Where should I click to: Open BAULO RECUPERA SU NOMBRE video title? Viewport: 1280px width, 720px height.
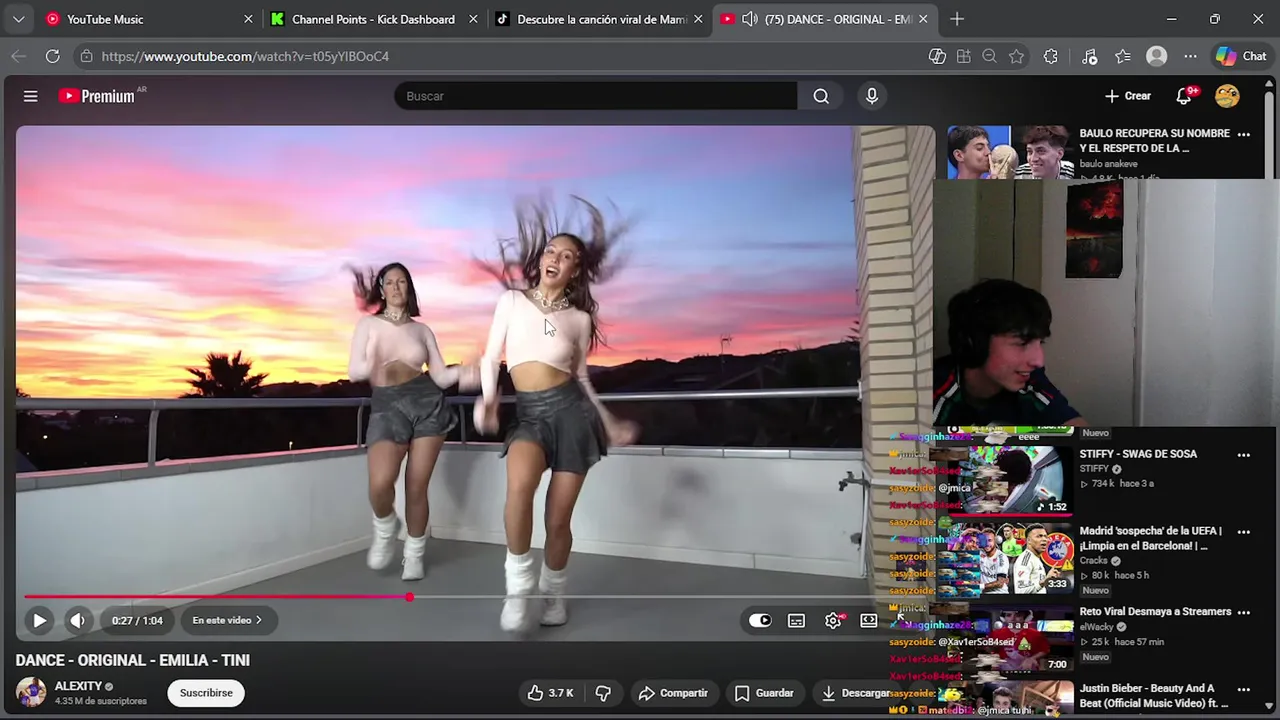point(1154,140)
